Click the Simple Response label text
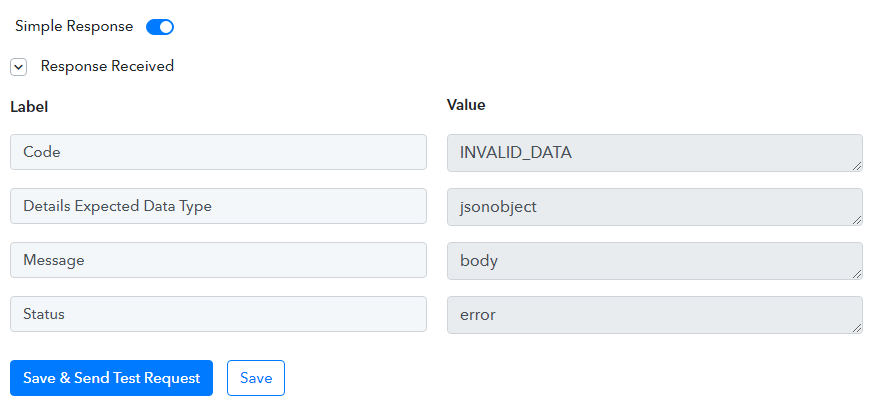 click(74, 26)
